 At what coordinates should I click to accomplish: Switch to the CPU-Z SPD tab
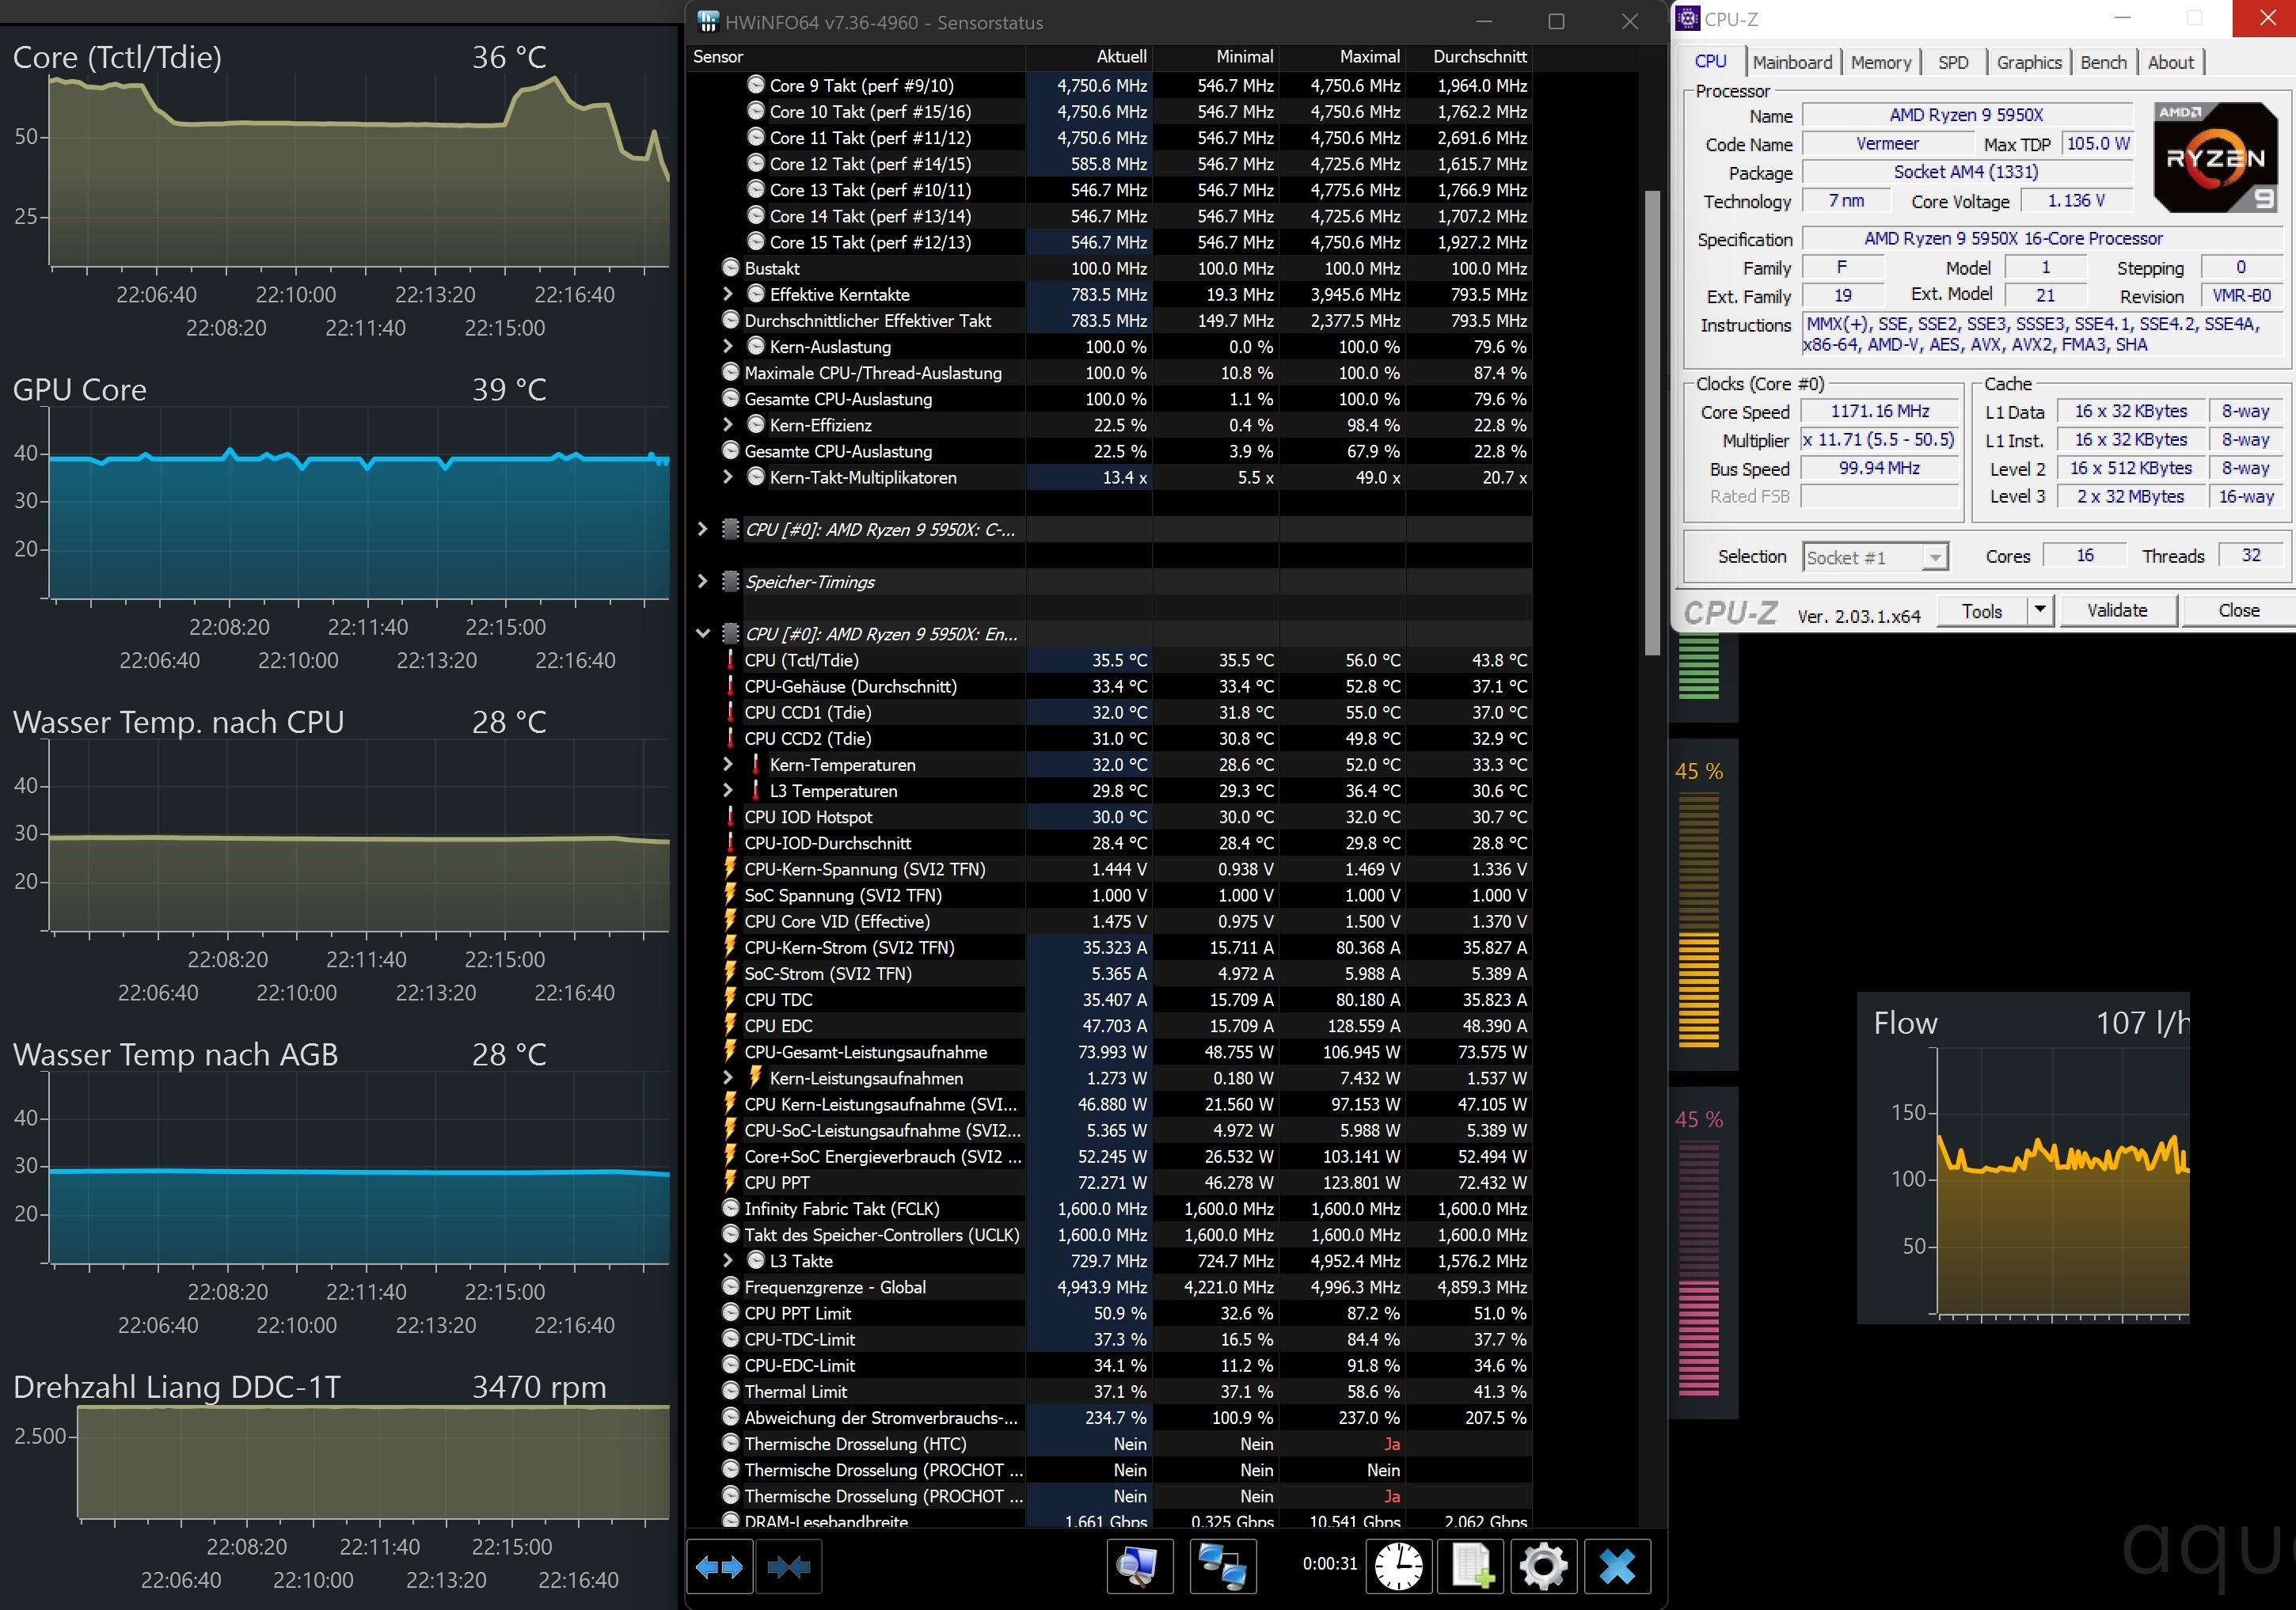click(1953, 62)
